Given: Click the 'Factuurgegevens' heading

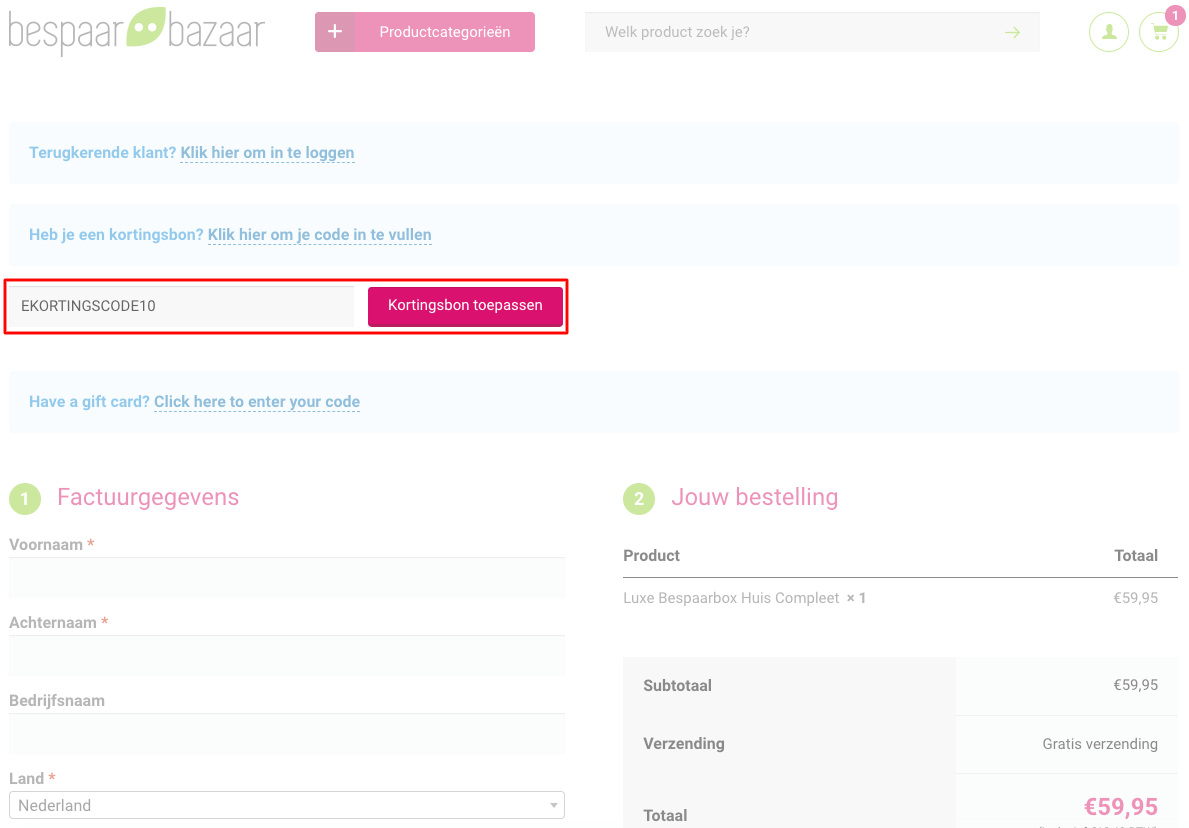Looking at the screenshot, I should coord(148,497).
